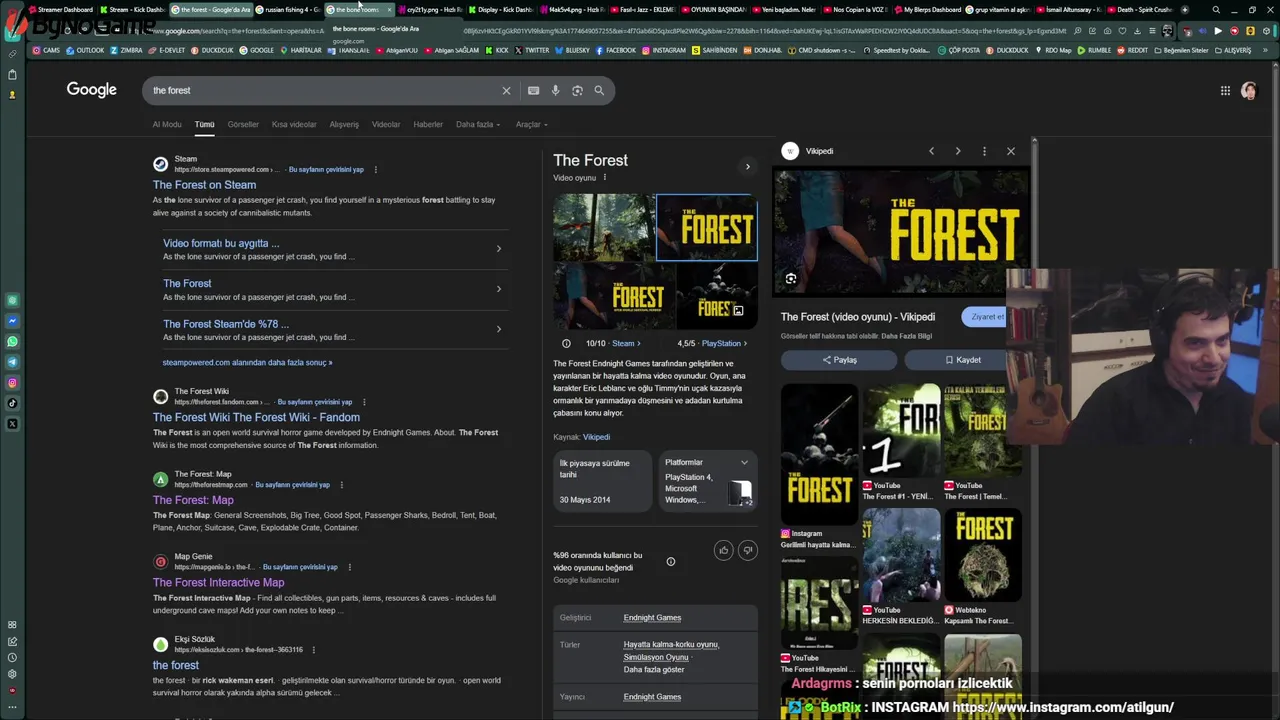Expand the Daha fazla dropdown
This screenshot has width=1280, height=720.
point(478,125)
